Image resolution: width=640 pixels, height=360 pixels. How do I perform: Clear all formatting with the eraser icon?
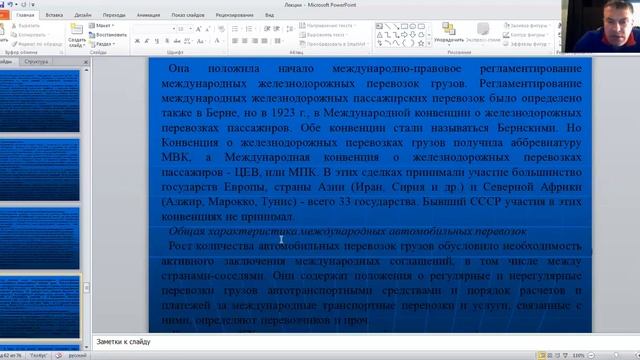pyautogui.click(x=221, y=29)
